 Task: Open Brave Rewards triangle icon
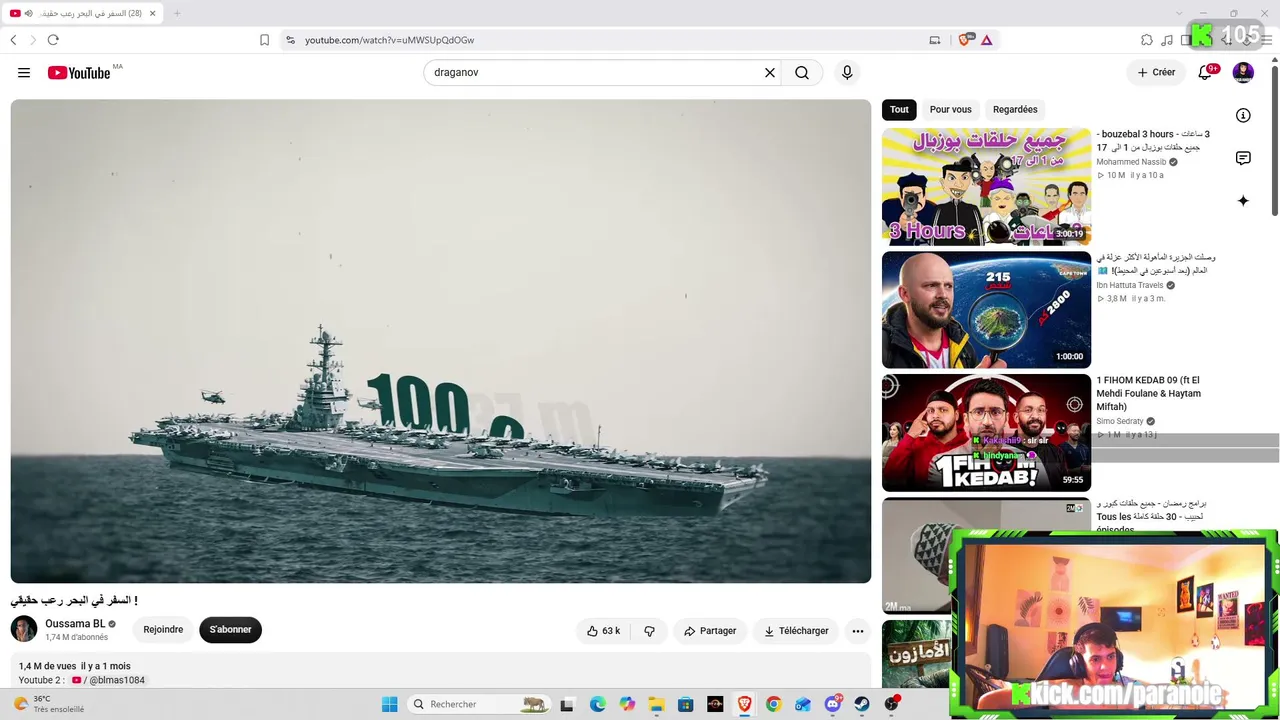987,40
